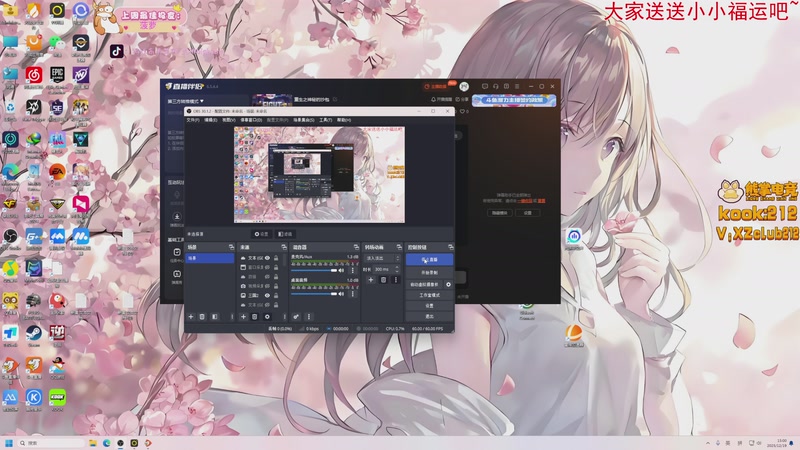Add a transition with plus icon
Screen dimensions: 800x450
coord(371,280)
